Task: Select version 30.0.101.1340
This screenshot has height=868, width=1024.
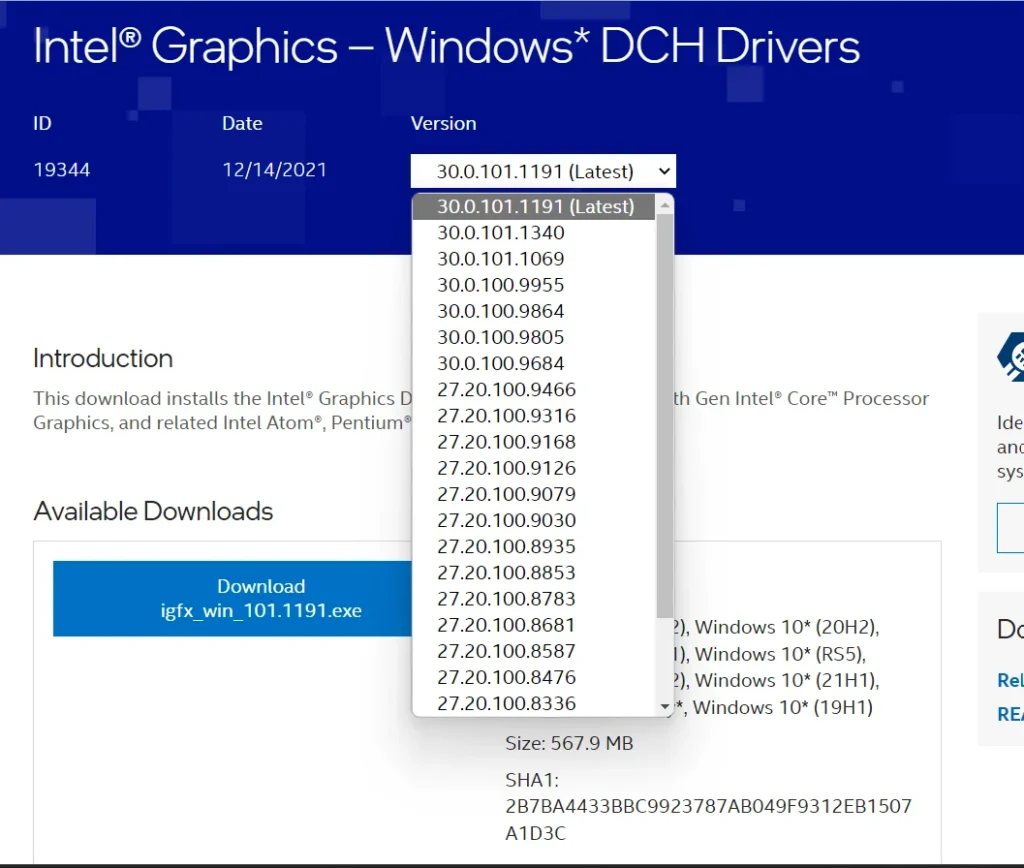Action: (534, 233)
